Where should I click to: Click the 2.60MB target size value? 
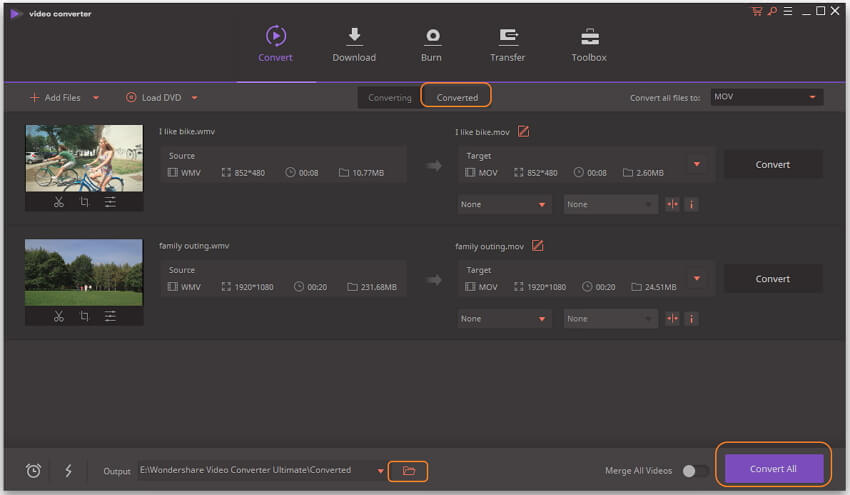649,173
